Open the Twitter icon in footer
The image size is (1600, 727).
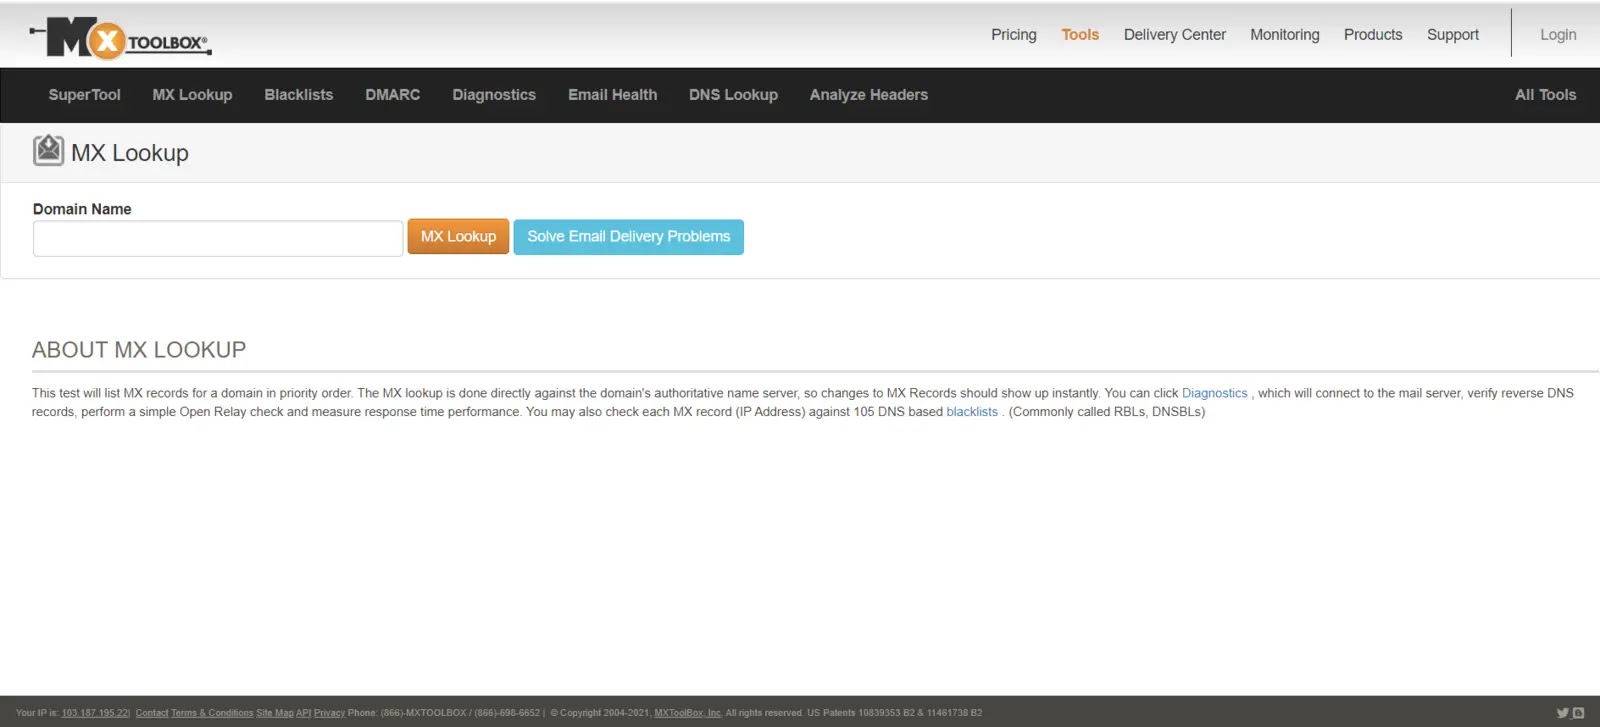tap(1562, 713)
